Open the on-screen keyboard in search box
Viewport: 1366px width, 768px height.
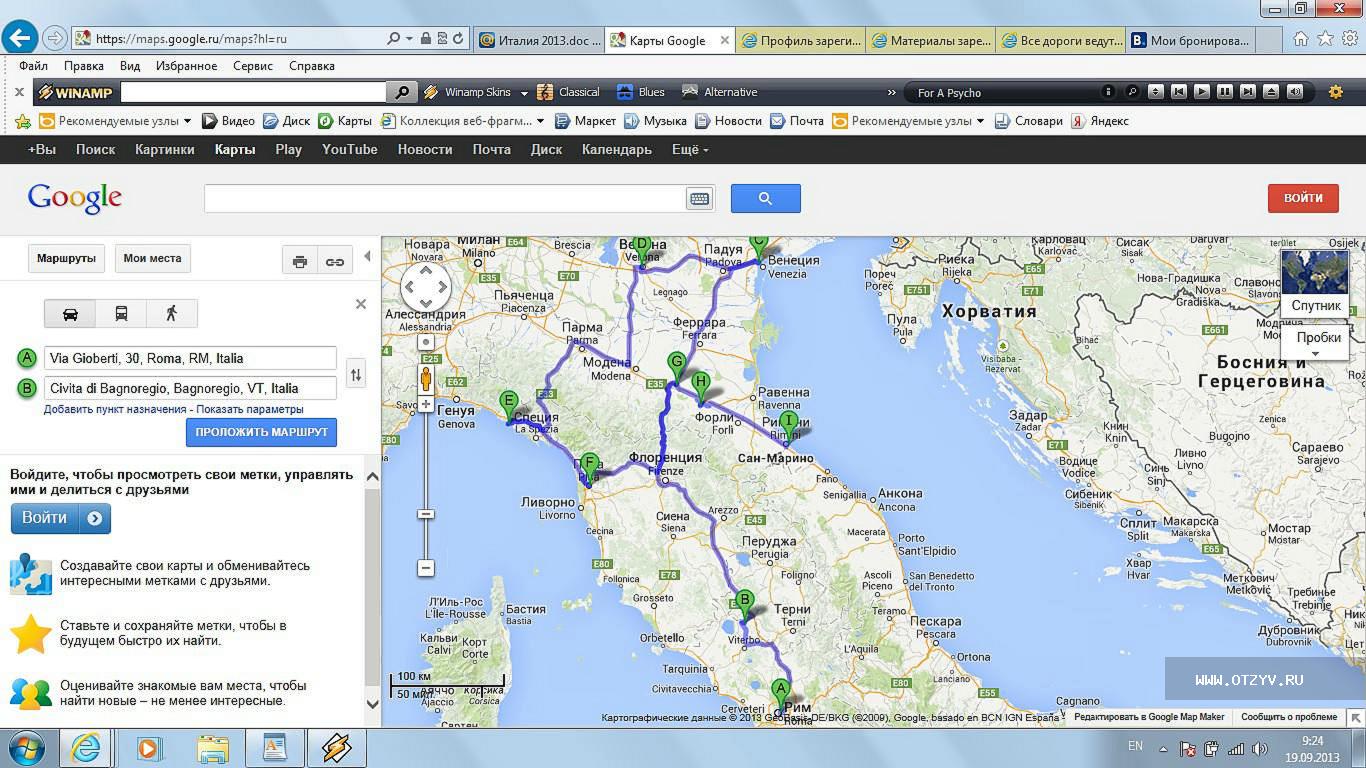(x=699, y=199)
